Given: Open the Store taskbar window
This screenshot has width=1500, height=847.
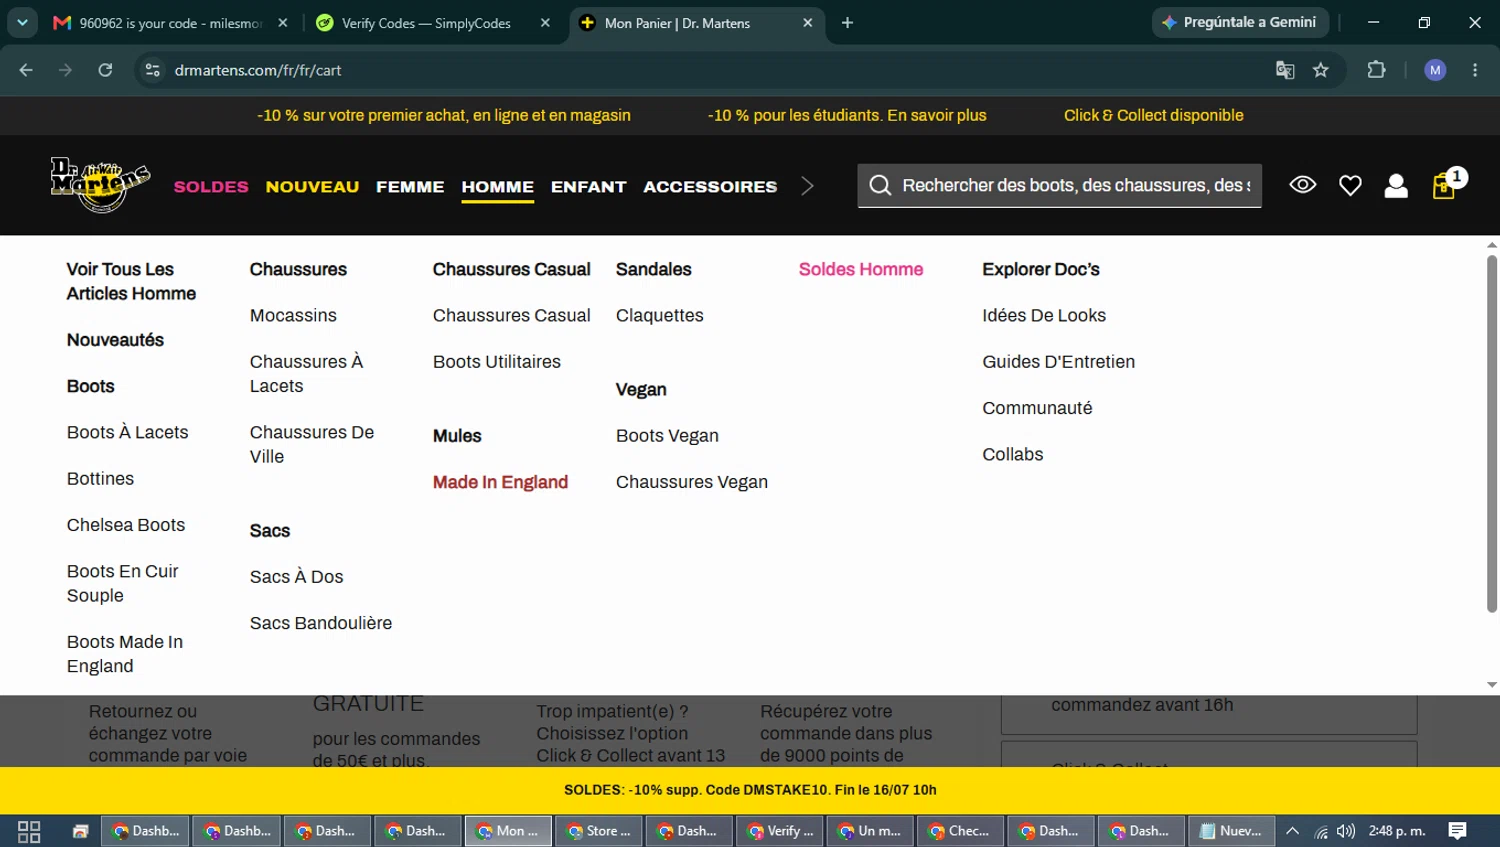Looking at the screenshot, I should point(599,831).
